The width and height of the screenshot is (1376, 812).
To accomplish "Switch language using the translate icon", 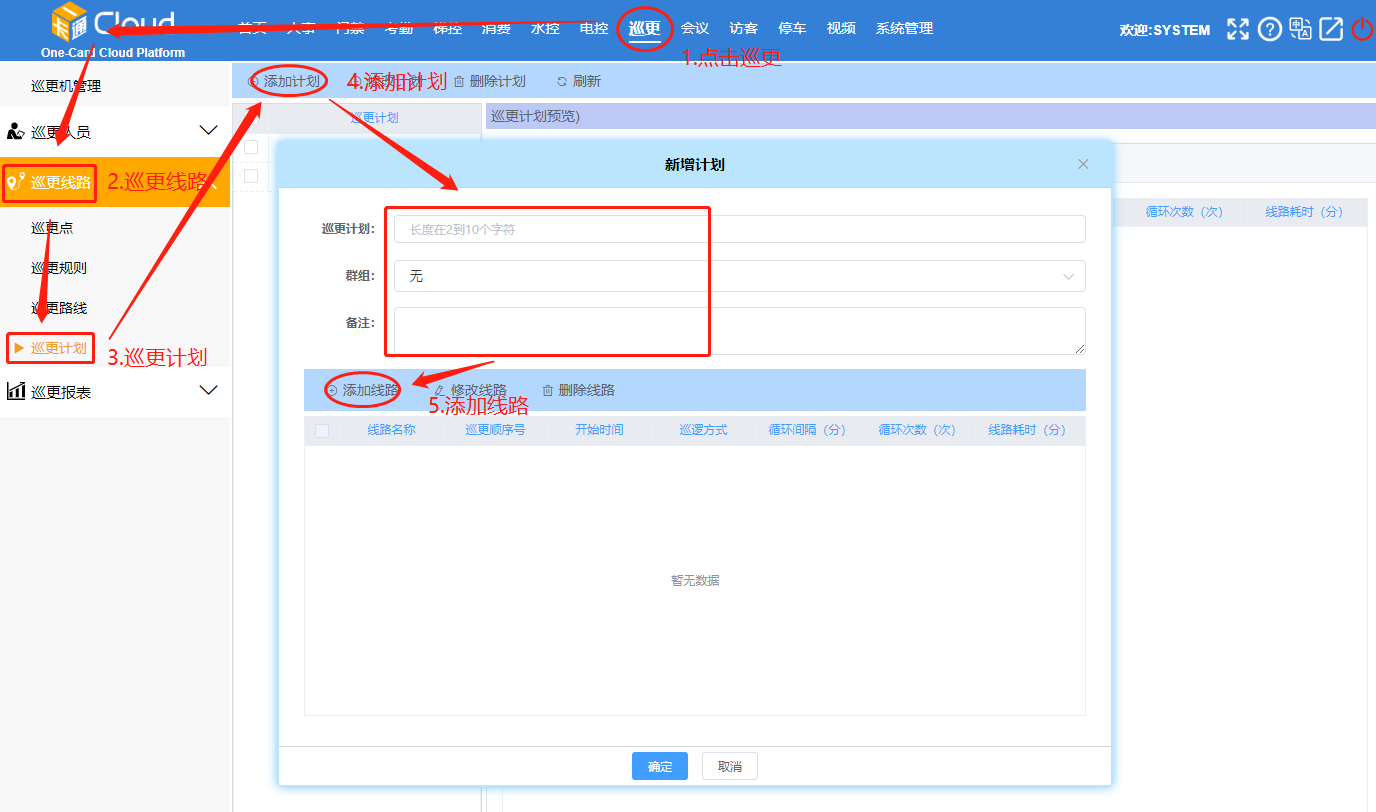I will pos(1300,29).
